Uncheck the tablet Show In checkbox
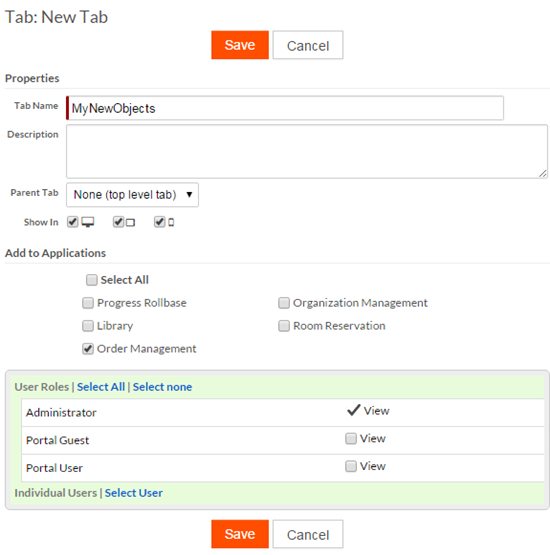The height and width of the screenshot is (555, 550). (x=118, y=222)
